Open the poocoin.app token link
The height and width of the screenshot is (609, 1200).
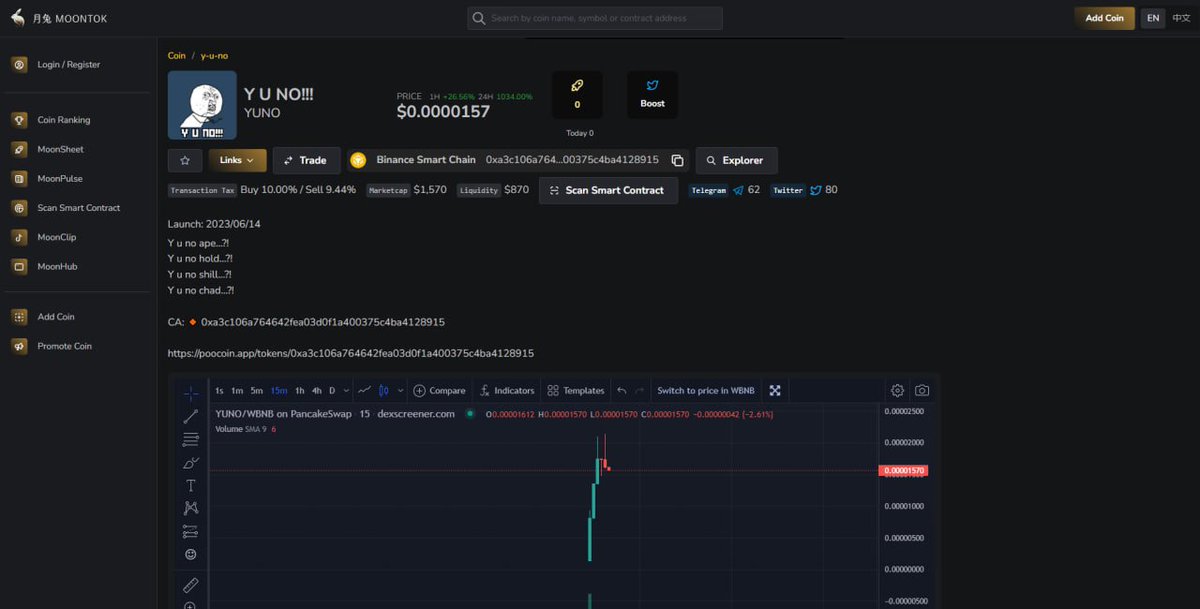coord(351,354)
